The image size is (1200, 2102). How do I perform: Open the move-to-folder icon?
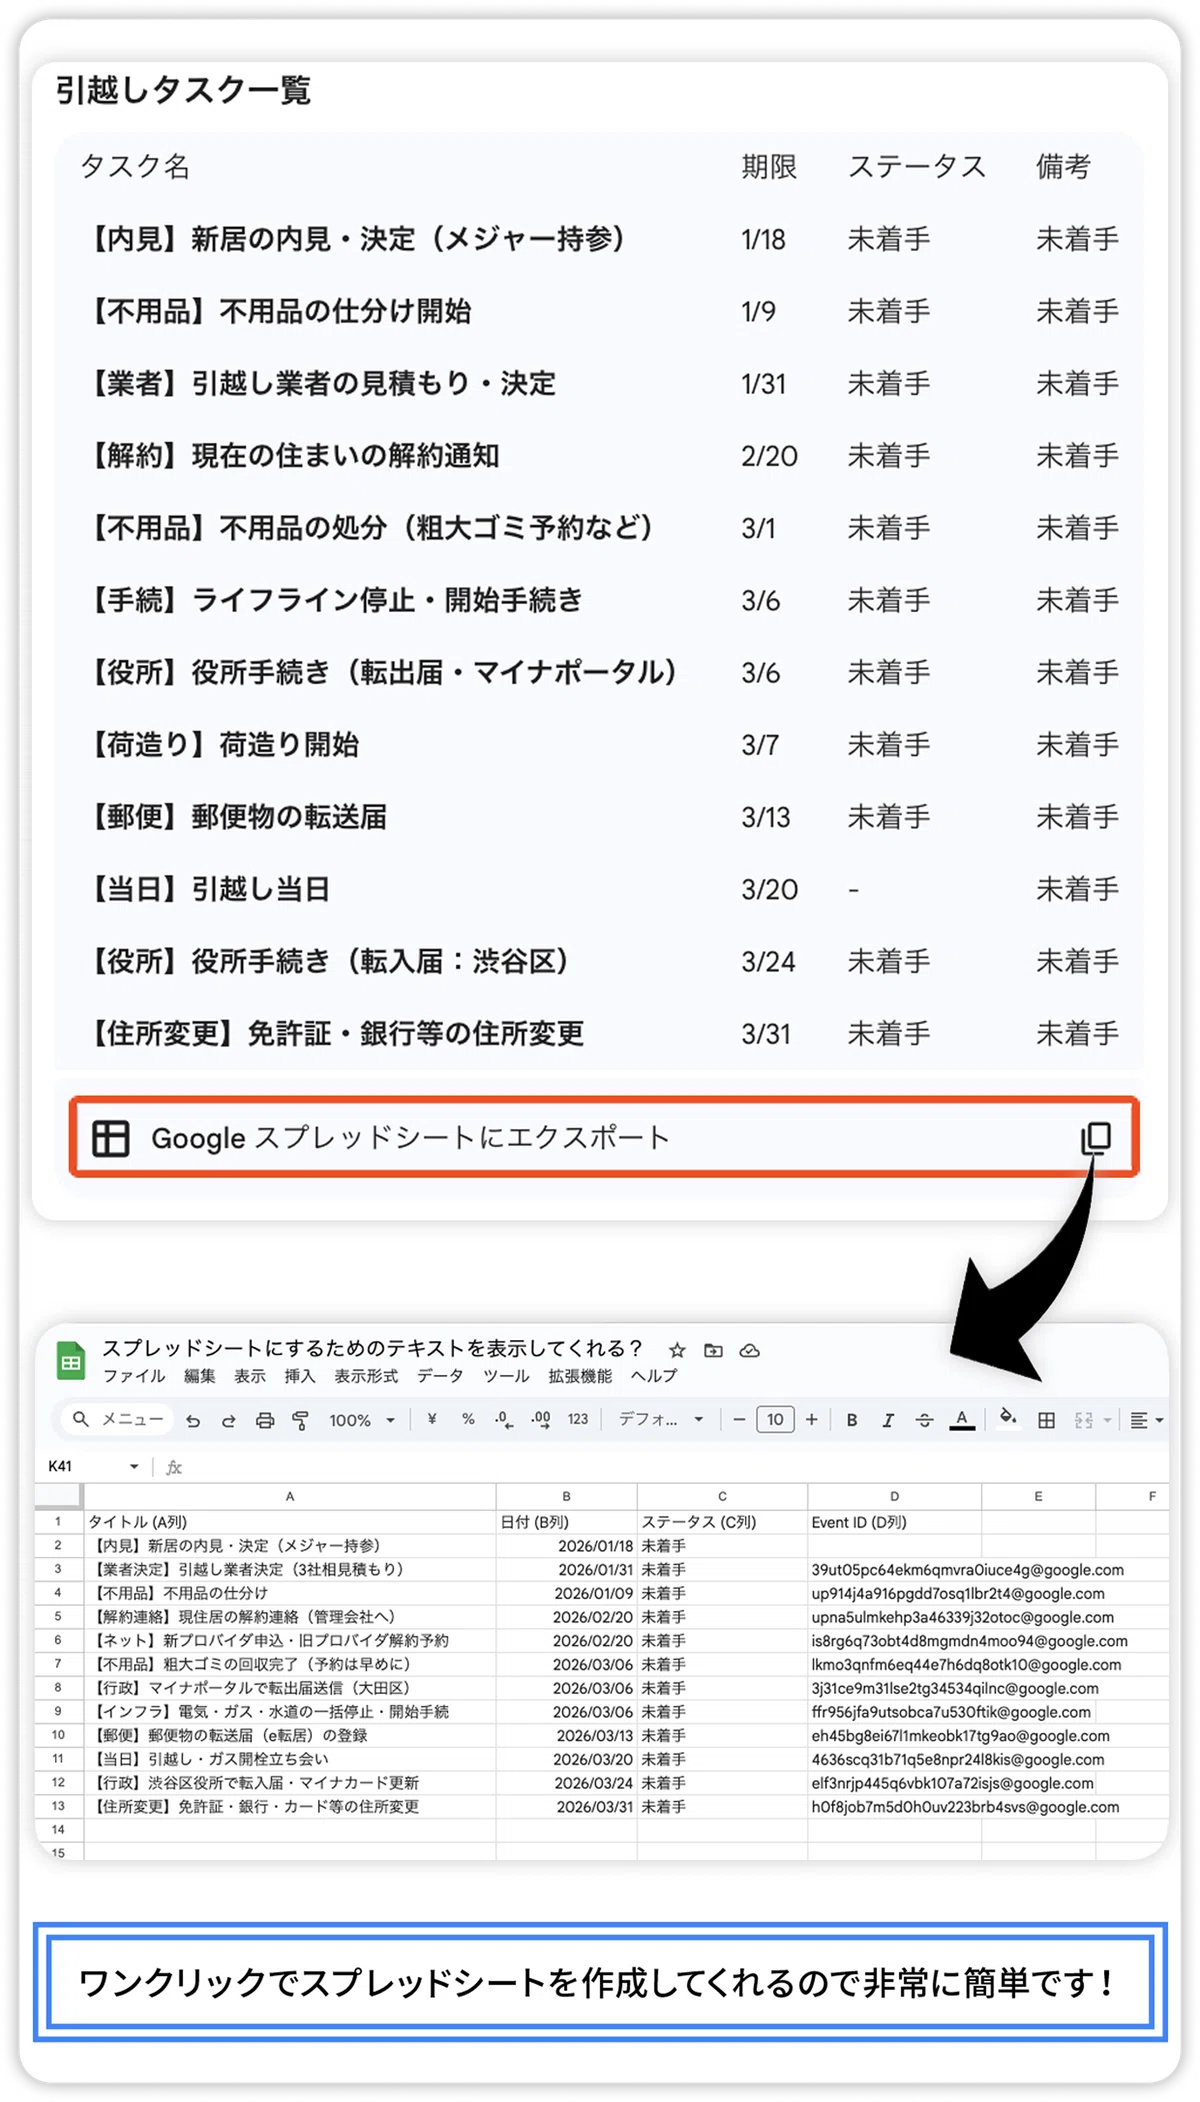pyautogui.click(x=713, y=1350)
